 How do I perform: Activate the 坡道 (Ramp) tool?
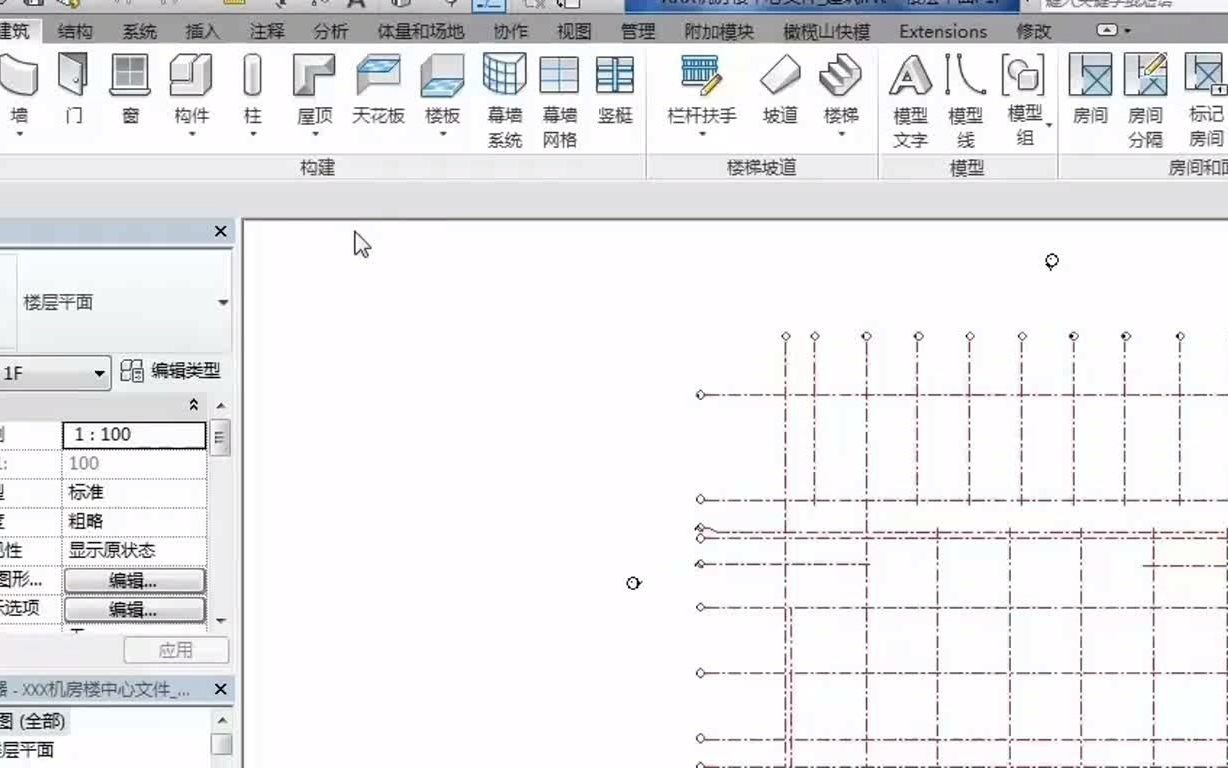pos(779,90)
